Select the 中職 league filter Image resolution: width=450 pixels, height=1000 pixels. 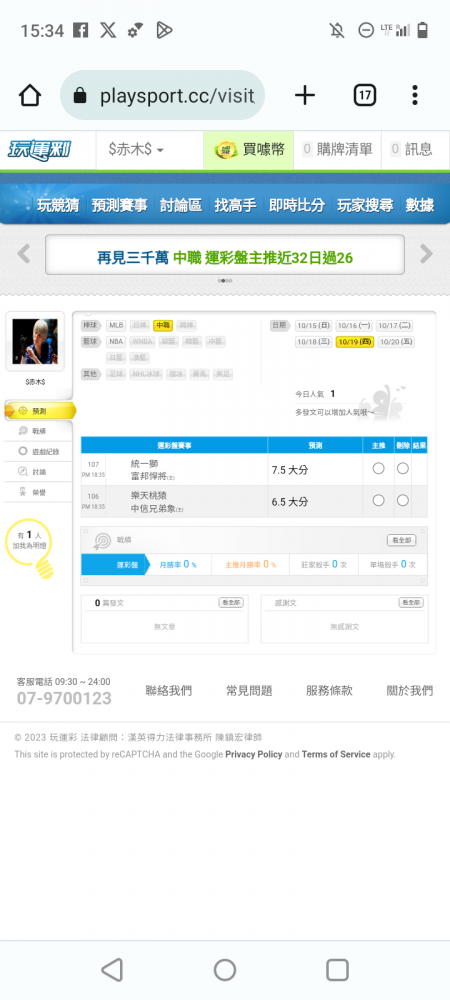[163, 325]
